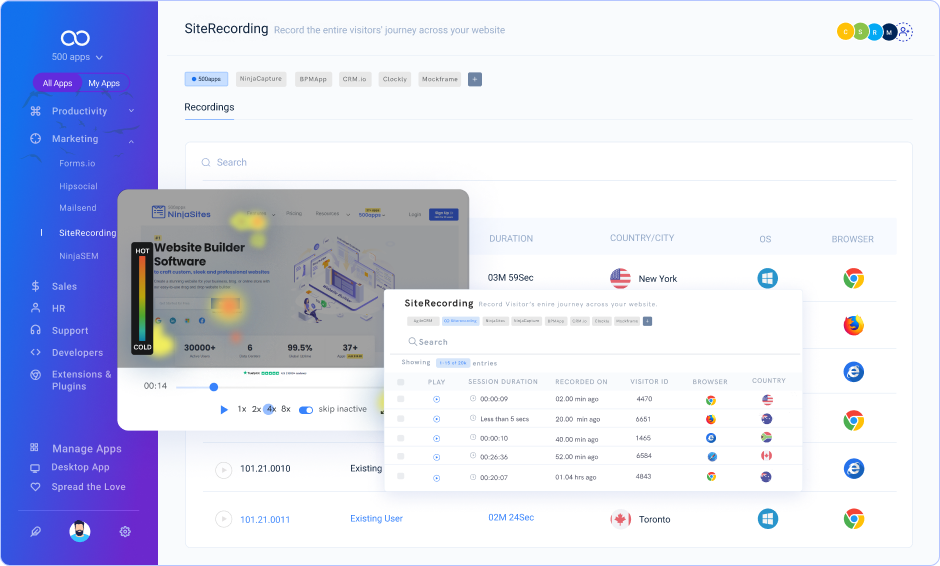Open the user avatar in the sidebar
Image resolution: width=940 pixels, height=566 pixels.
pos(80,531)
